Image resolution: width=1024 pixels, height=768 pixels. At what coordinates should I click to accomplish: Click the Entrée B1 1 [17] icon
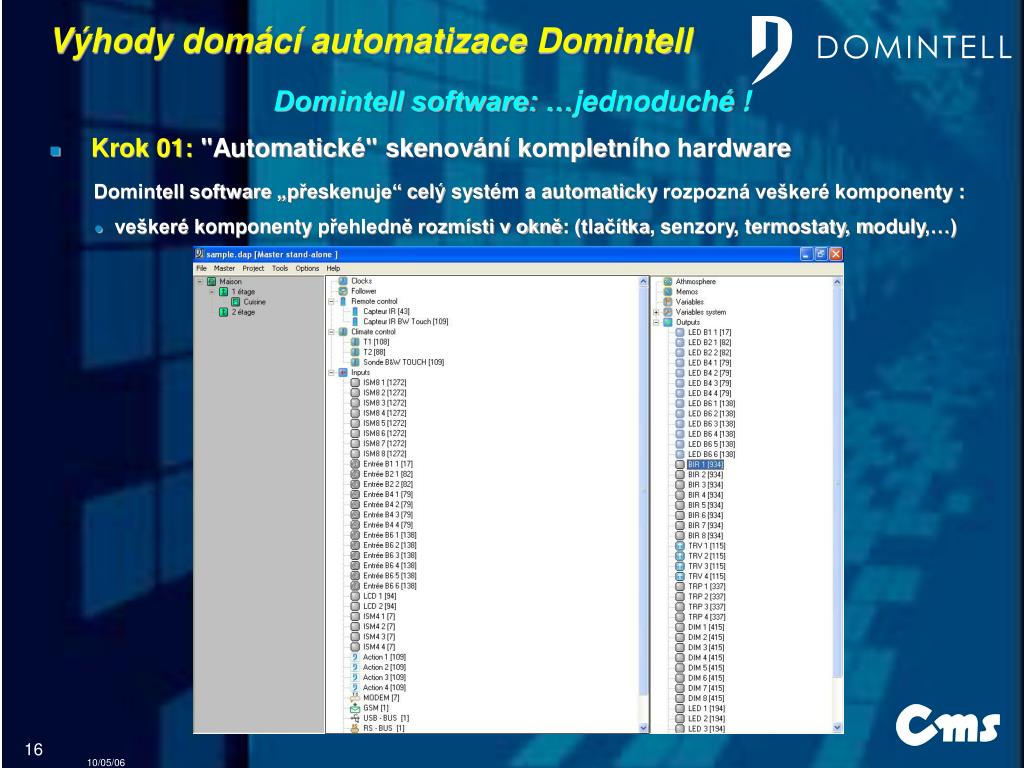coord(355,464)
